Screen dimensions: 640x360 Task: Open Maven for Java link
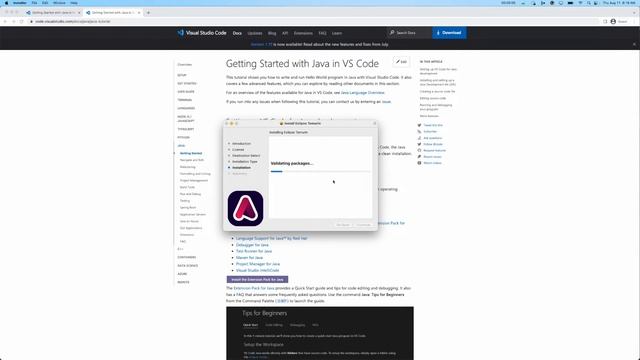[249, 258]
